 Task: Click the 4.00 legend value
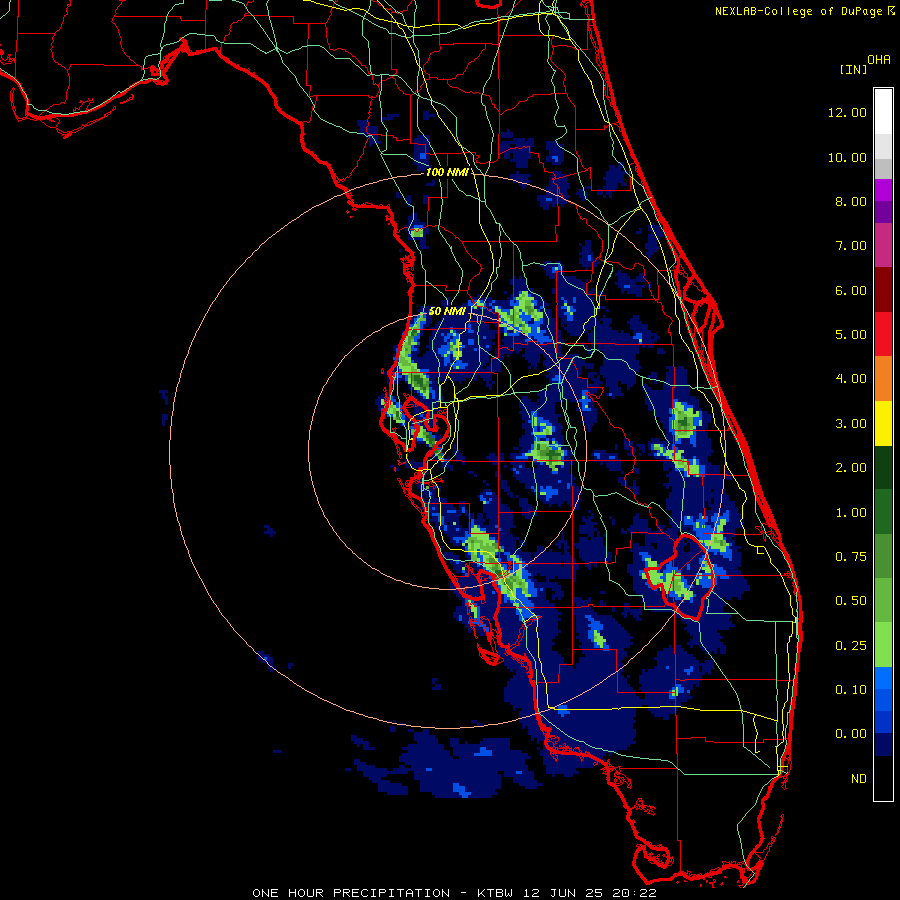(x=851, y=379)
